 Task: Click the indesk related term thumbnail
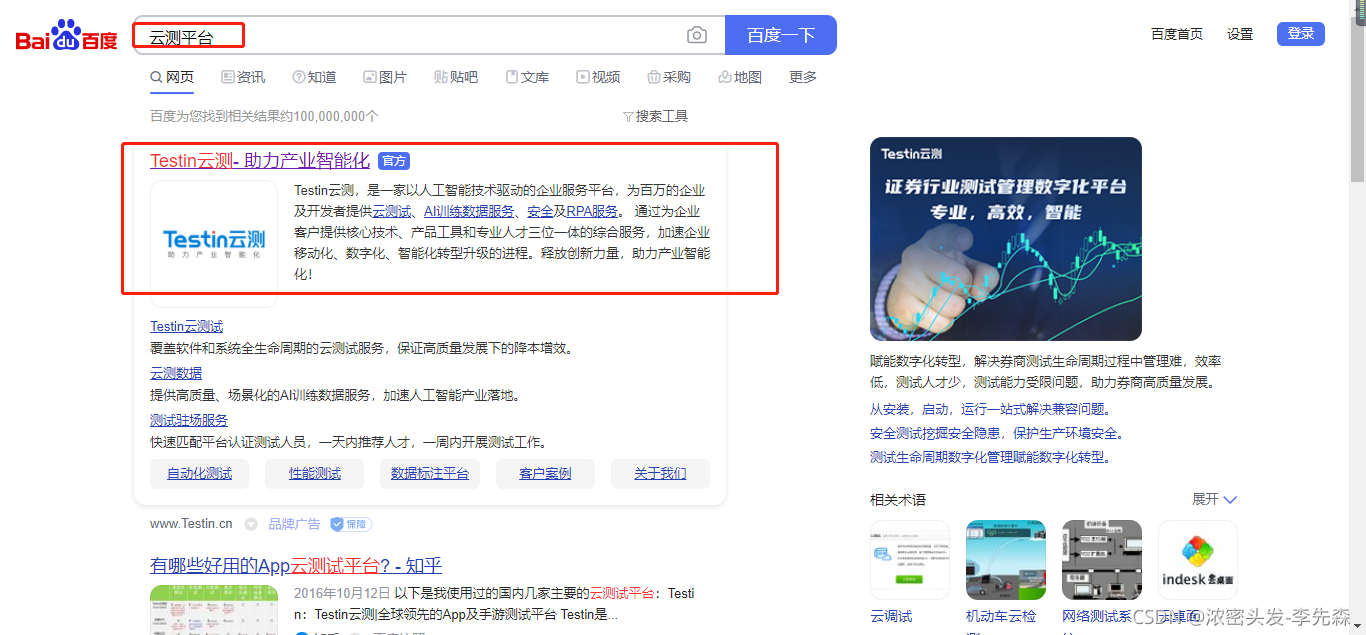tap(1198, 560)
